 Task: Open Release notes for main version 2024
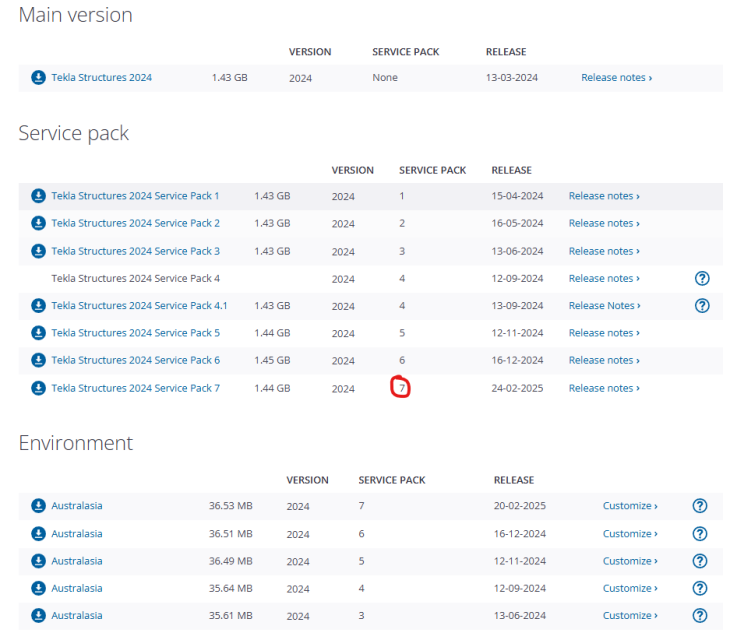point(616,78)
